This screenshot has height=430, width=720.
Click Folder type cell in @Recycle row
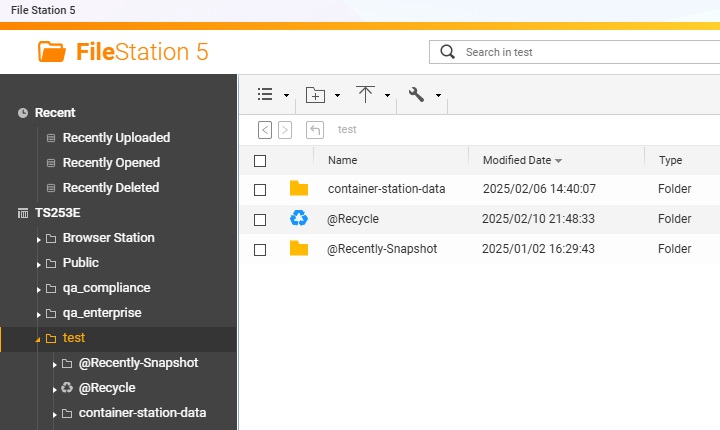(675, 219)
